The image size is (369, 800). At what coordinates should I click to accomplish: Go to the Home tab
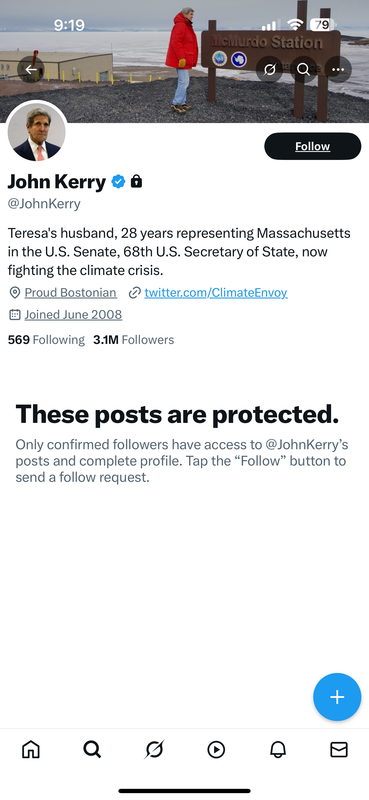(x=31, y=749)
